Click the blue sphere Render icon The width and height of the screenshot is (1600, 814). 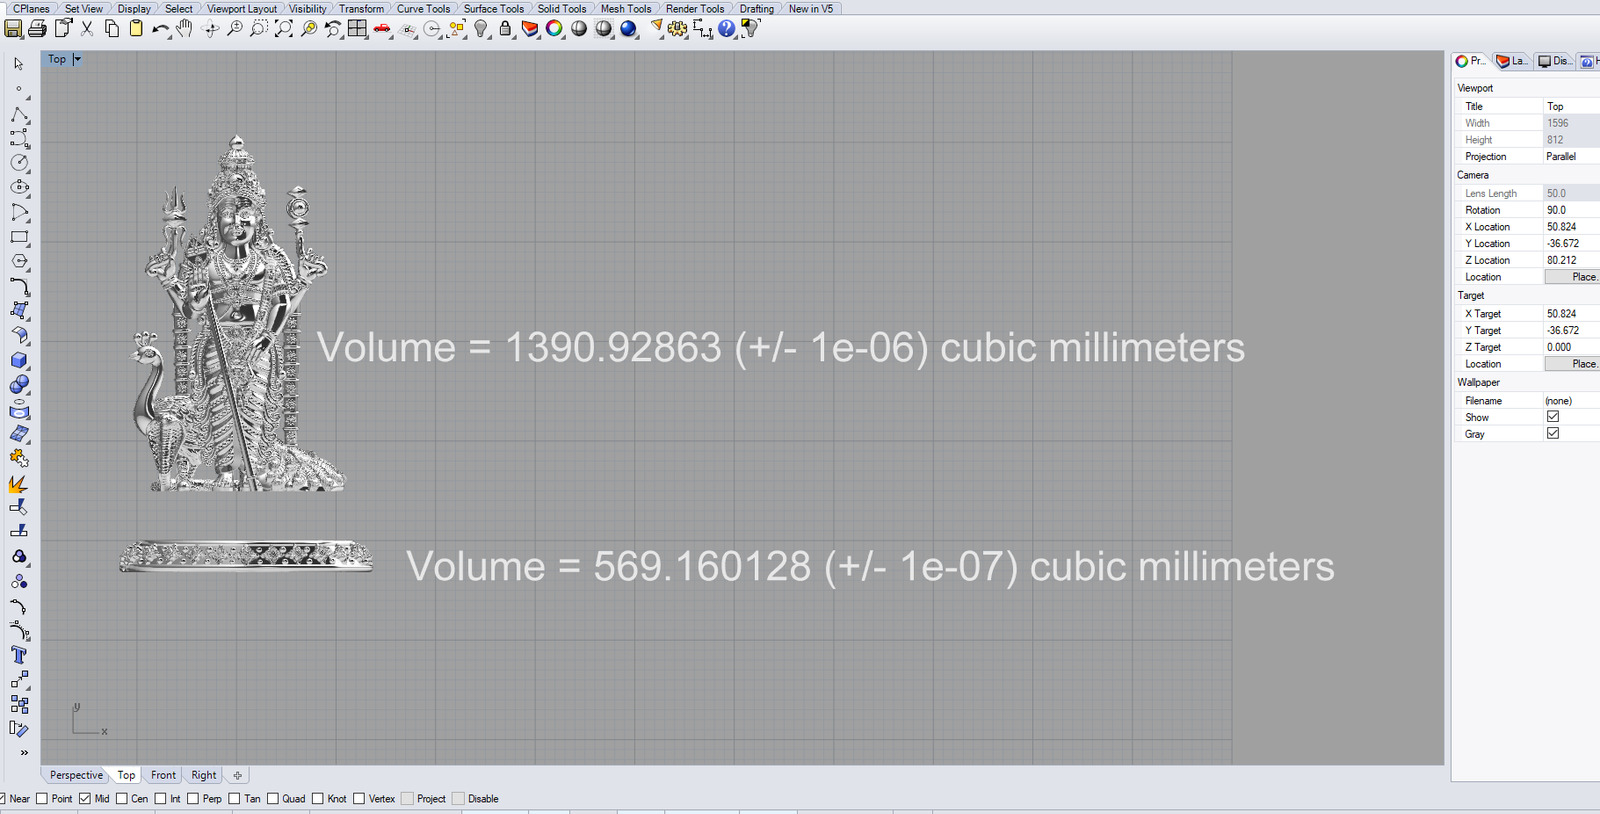pyautogui.click(x=628, y=29)
